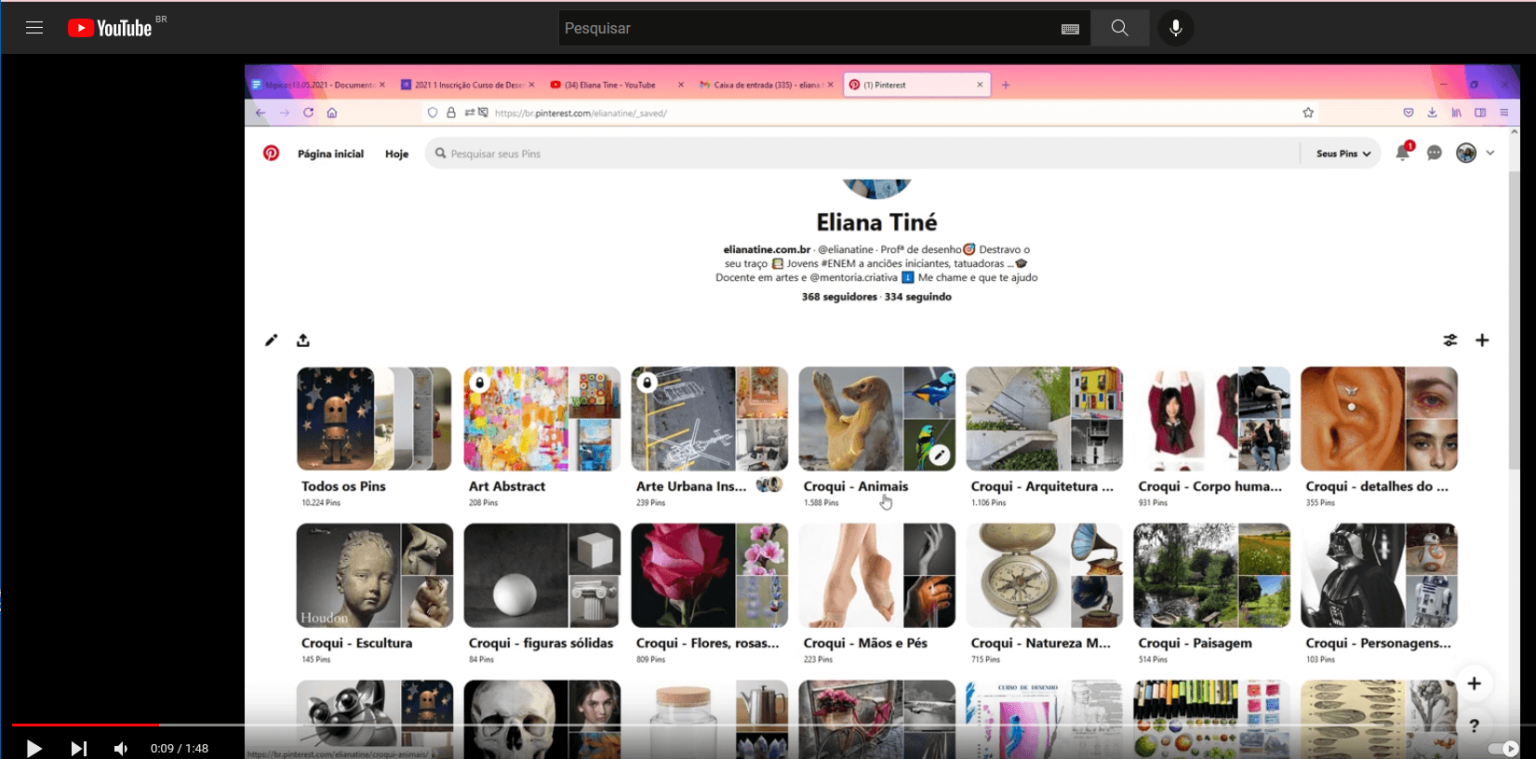The image size is (1536, 759).
Task: Reload the page in the browser
Action: pos(308,113)
